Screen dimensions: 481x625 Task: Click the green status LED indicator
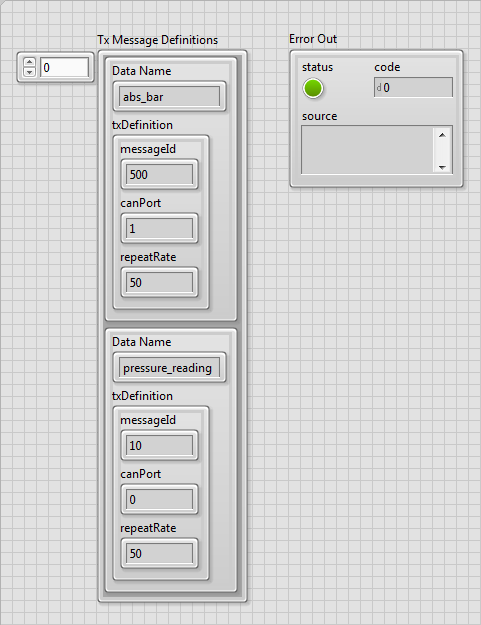[x=313, y=88]
